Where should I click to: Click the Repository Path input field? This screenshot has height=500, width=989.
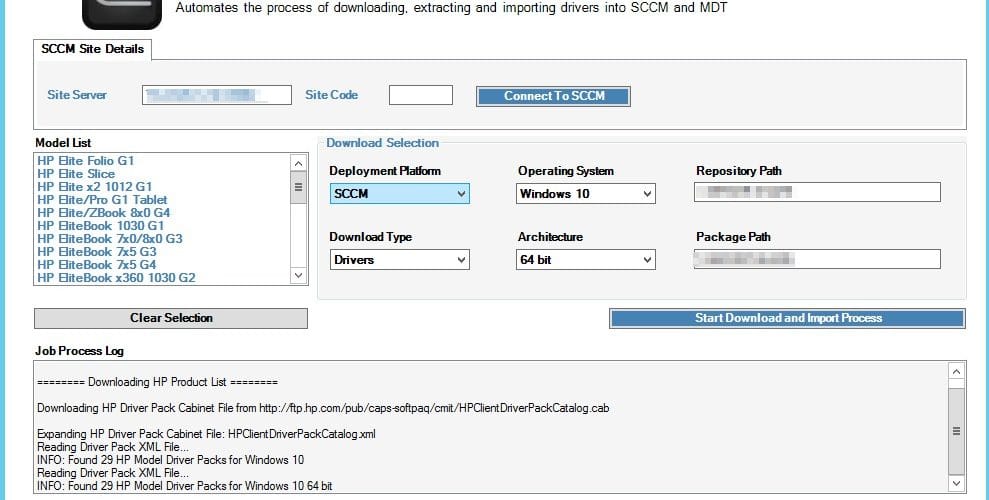point(817,192)
